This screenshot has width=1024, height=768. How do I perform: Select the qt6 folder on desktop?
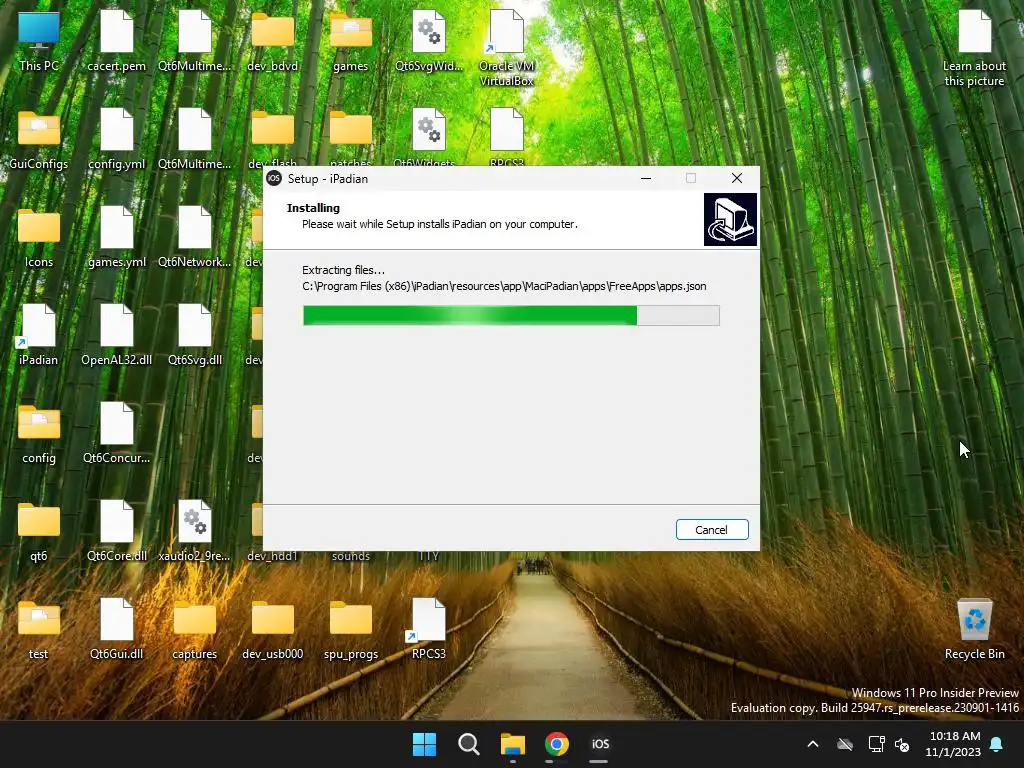click(39, 531)
